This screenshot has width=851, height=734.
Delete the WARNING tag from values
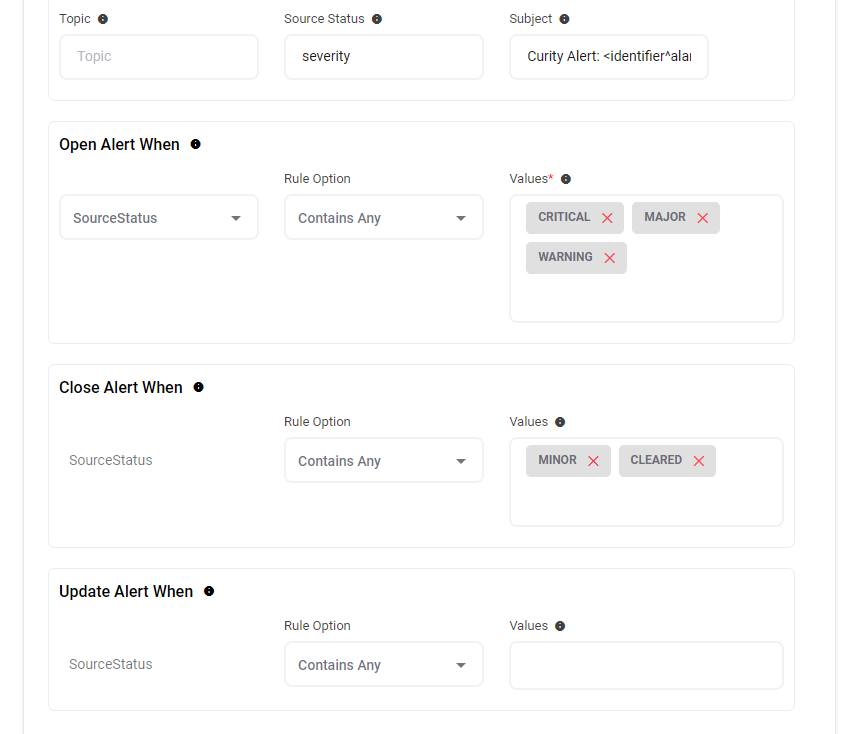(x=609, y=258)
